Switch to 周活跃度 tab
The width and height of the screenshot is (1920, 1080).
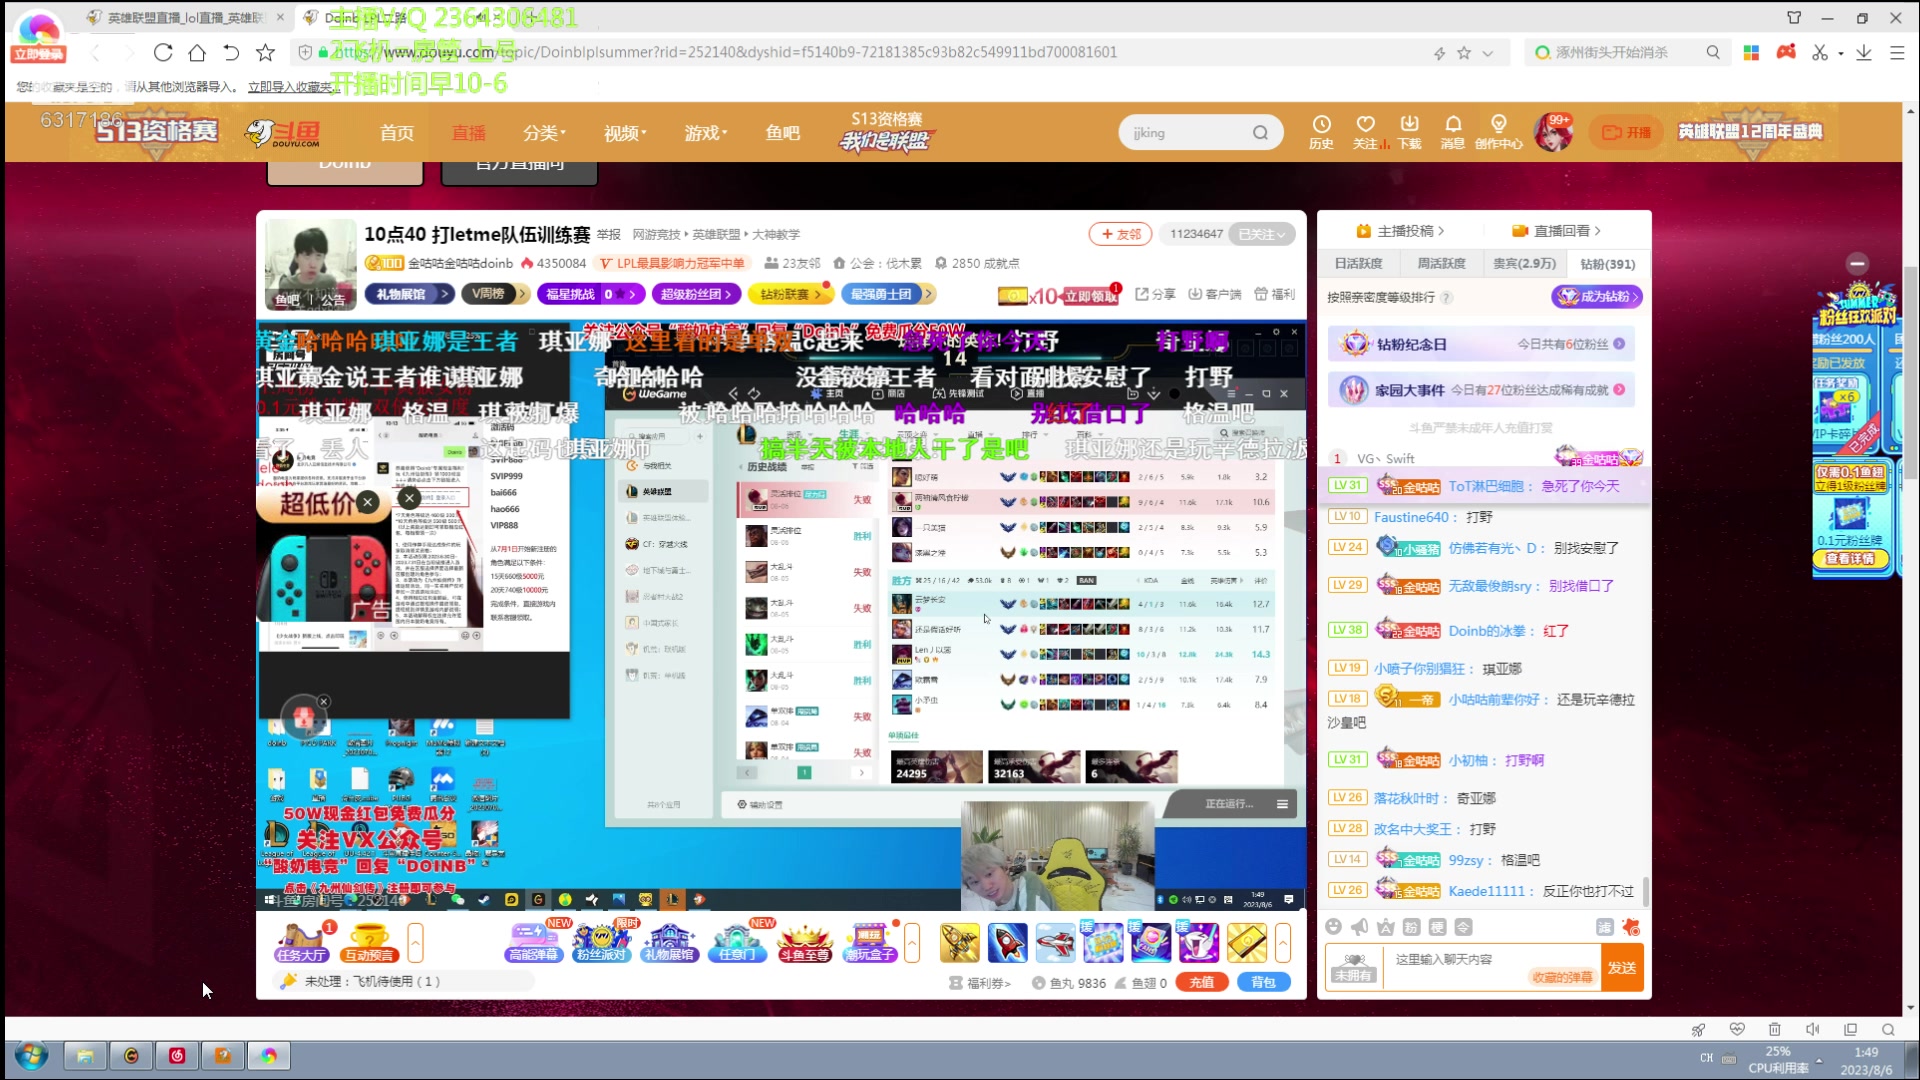1441,264
